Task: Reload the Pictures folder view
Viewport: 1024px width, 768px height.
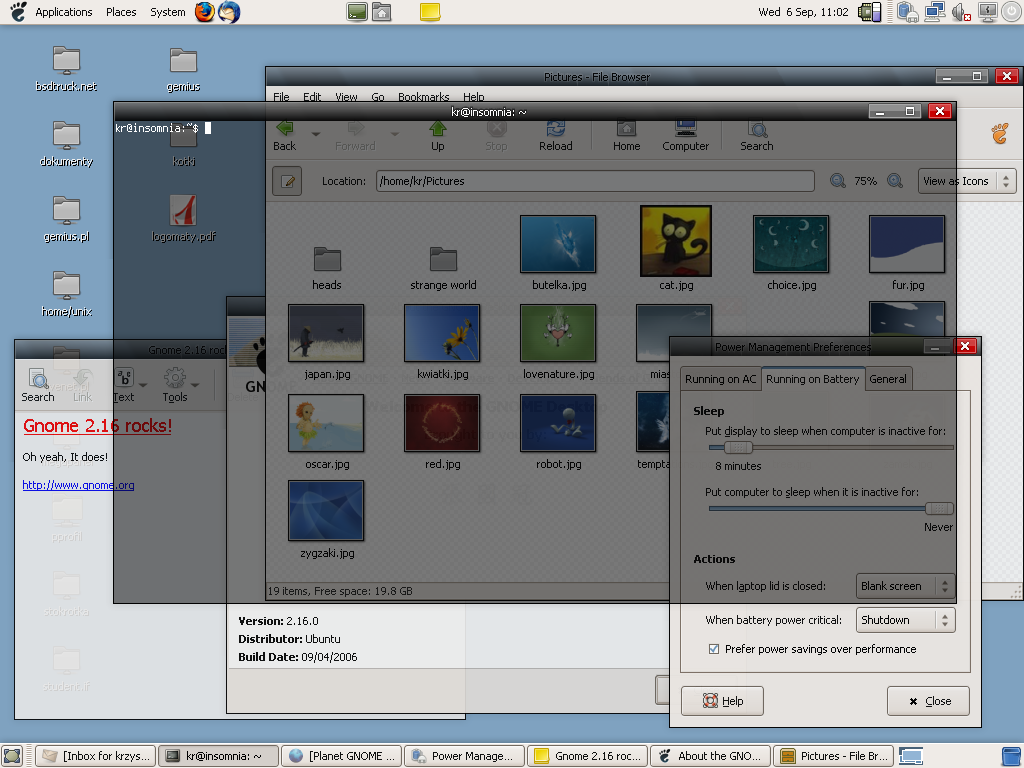Action: (556, 136)
